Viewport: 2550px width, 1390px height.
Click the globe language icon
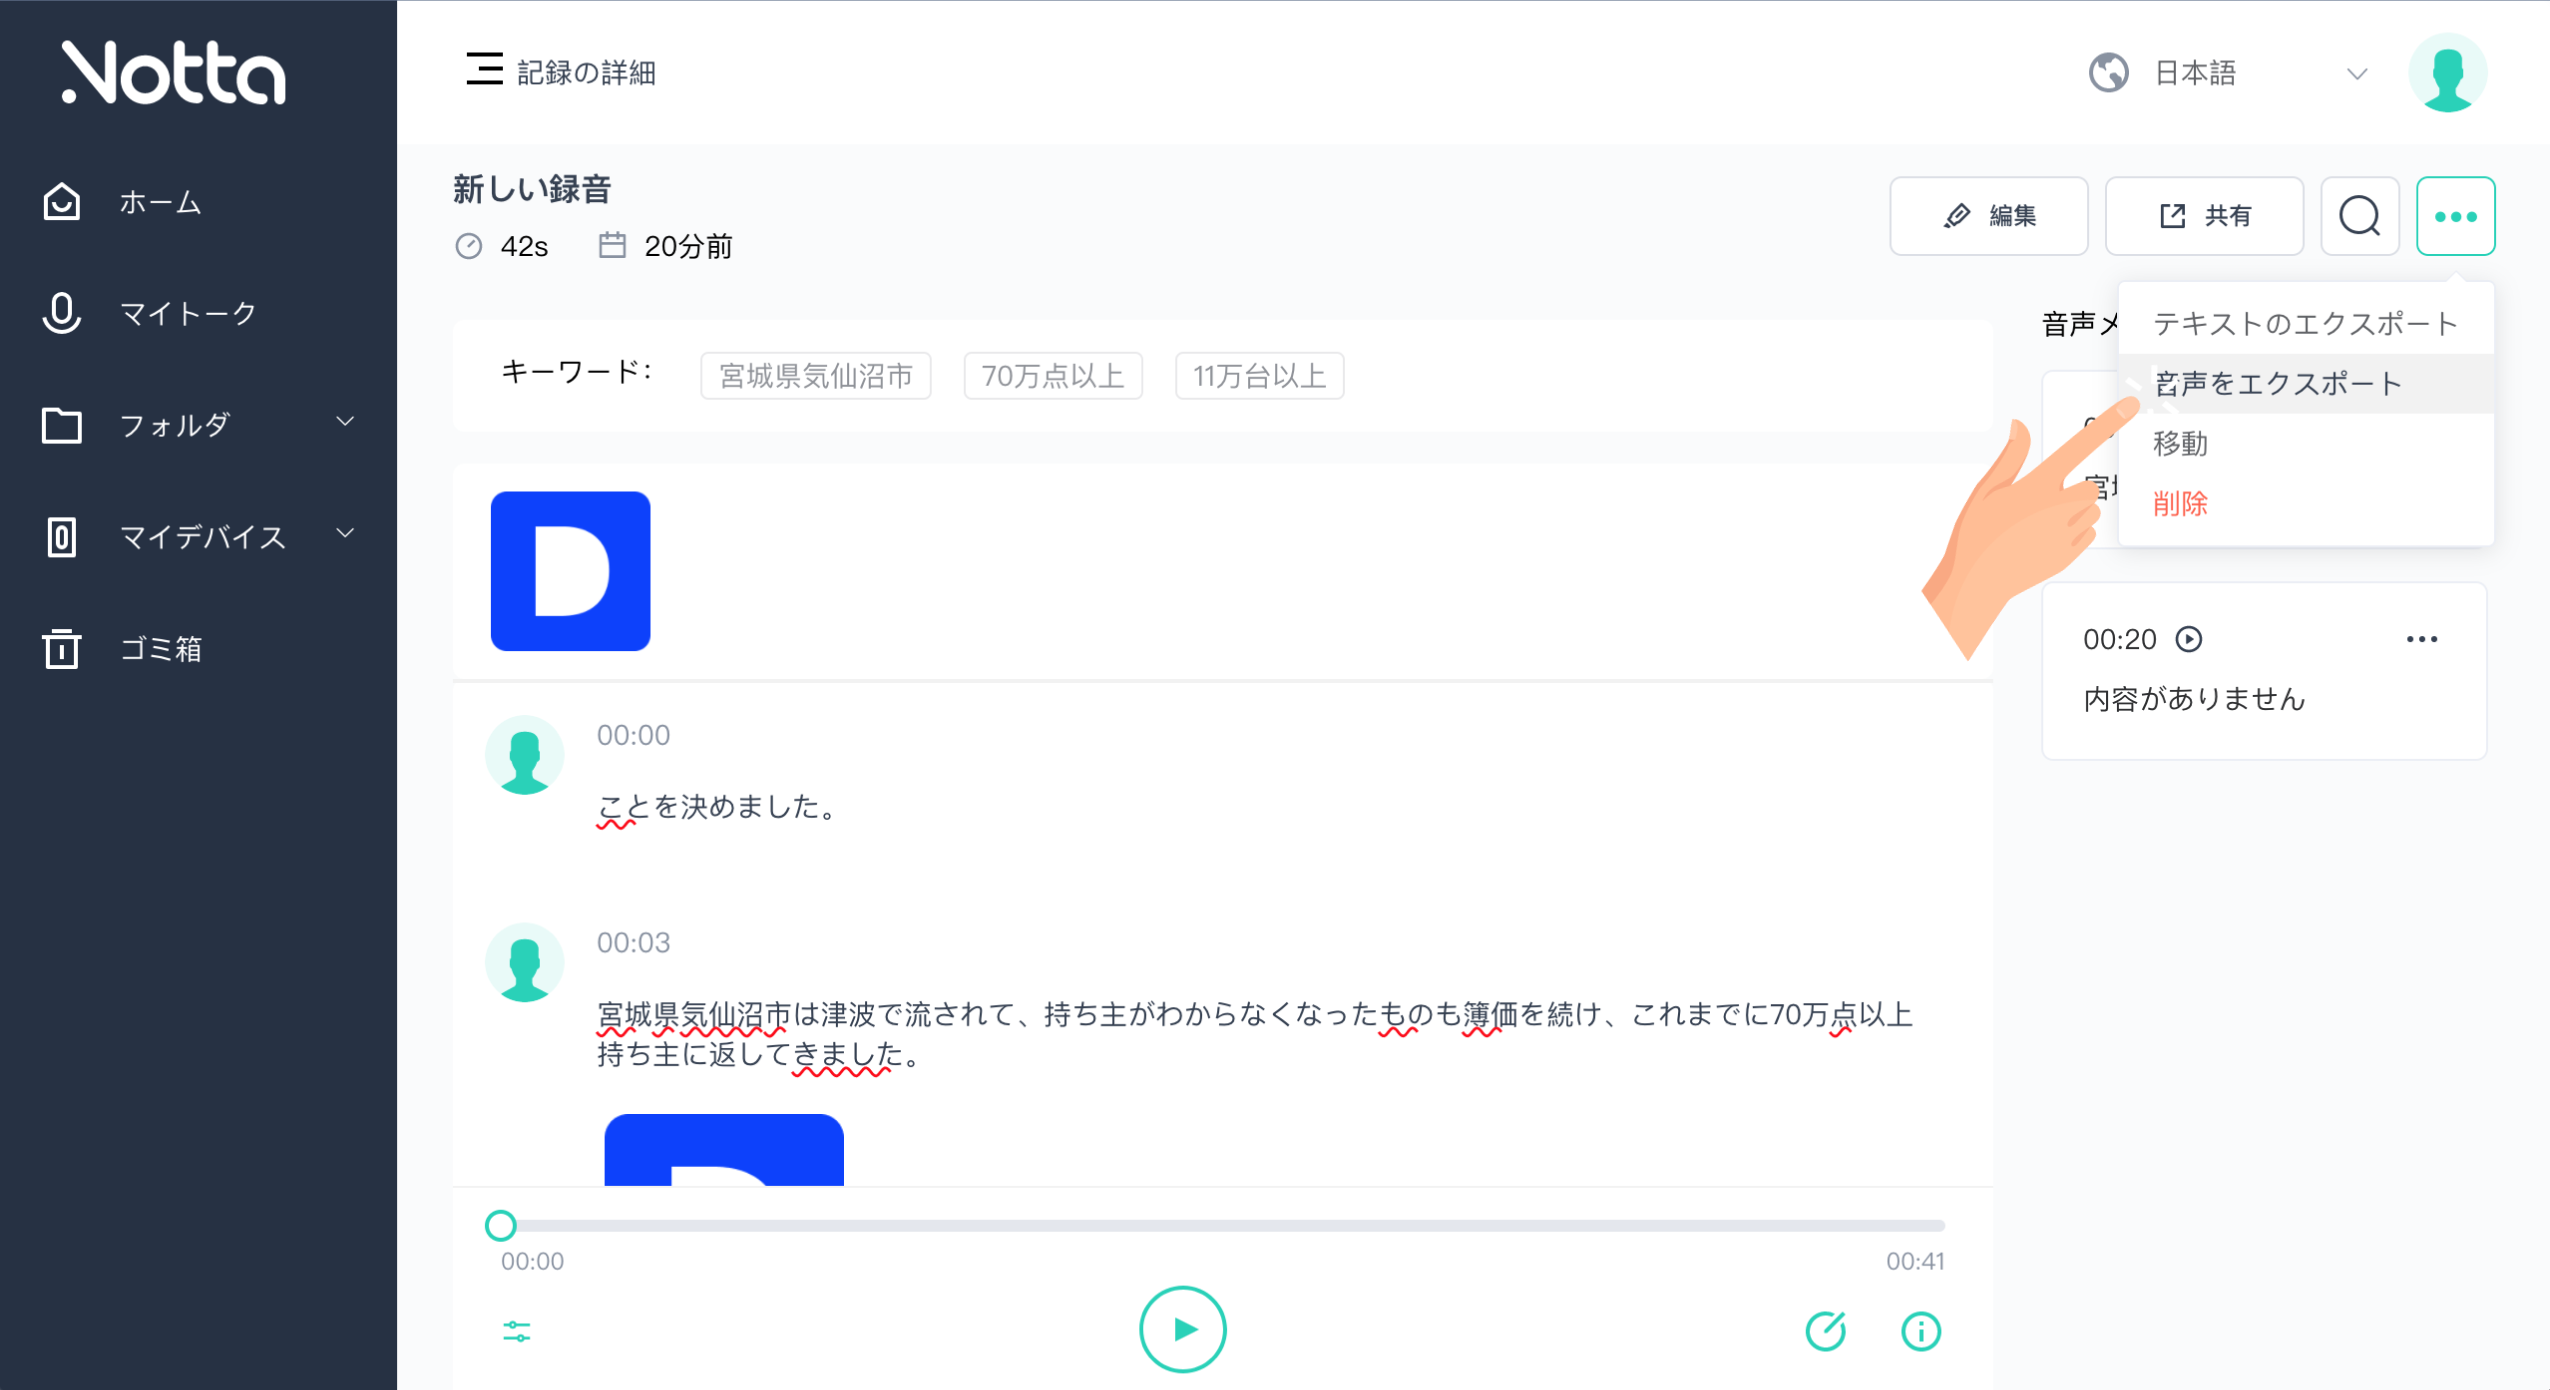coord(2108,71)
